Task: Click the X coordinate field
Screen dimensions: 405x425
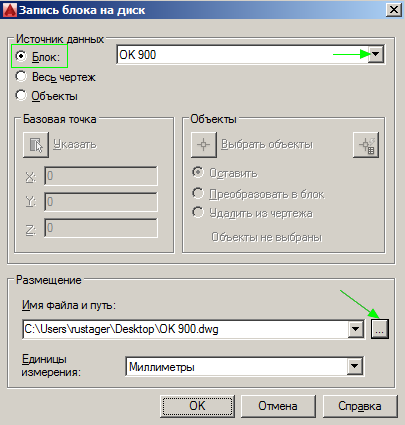Action: [101, 176]
